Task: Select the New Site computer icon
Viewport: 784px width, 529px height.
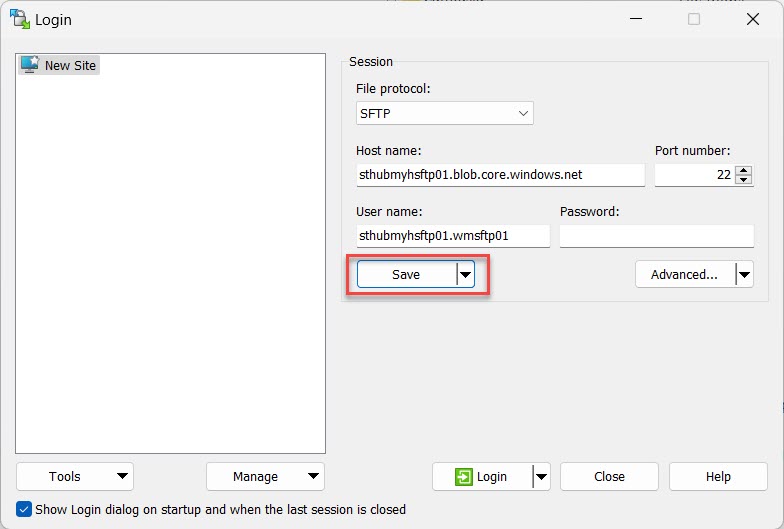Action: click(x=29, y=65)
